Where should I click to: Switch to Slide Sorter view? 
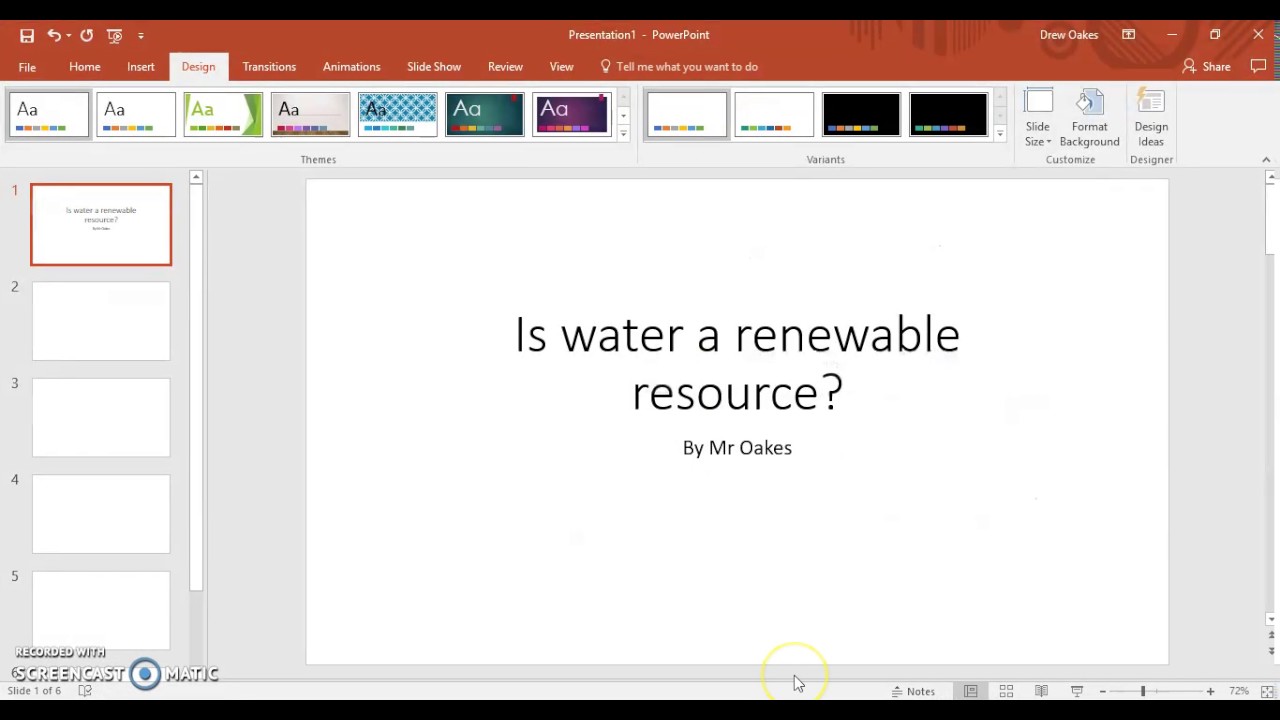click(x=1006, y=691)
